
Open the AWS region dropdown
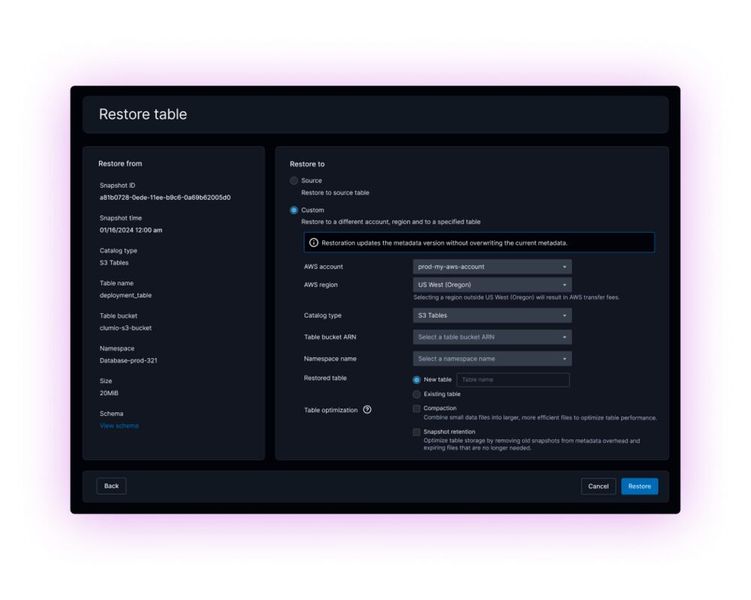click(x=492, y=285)
